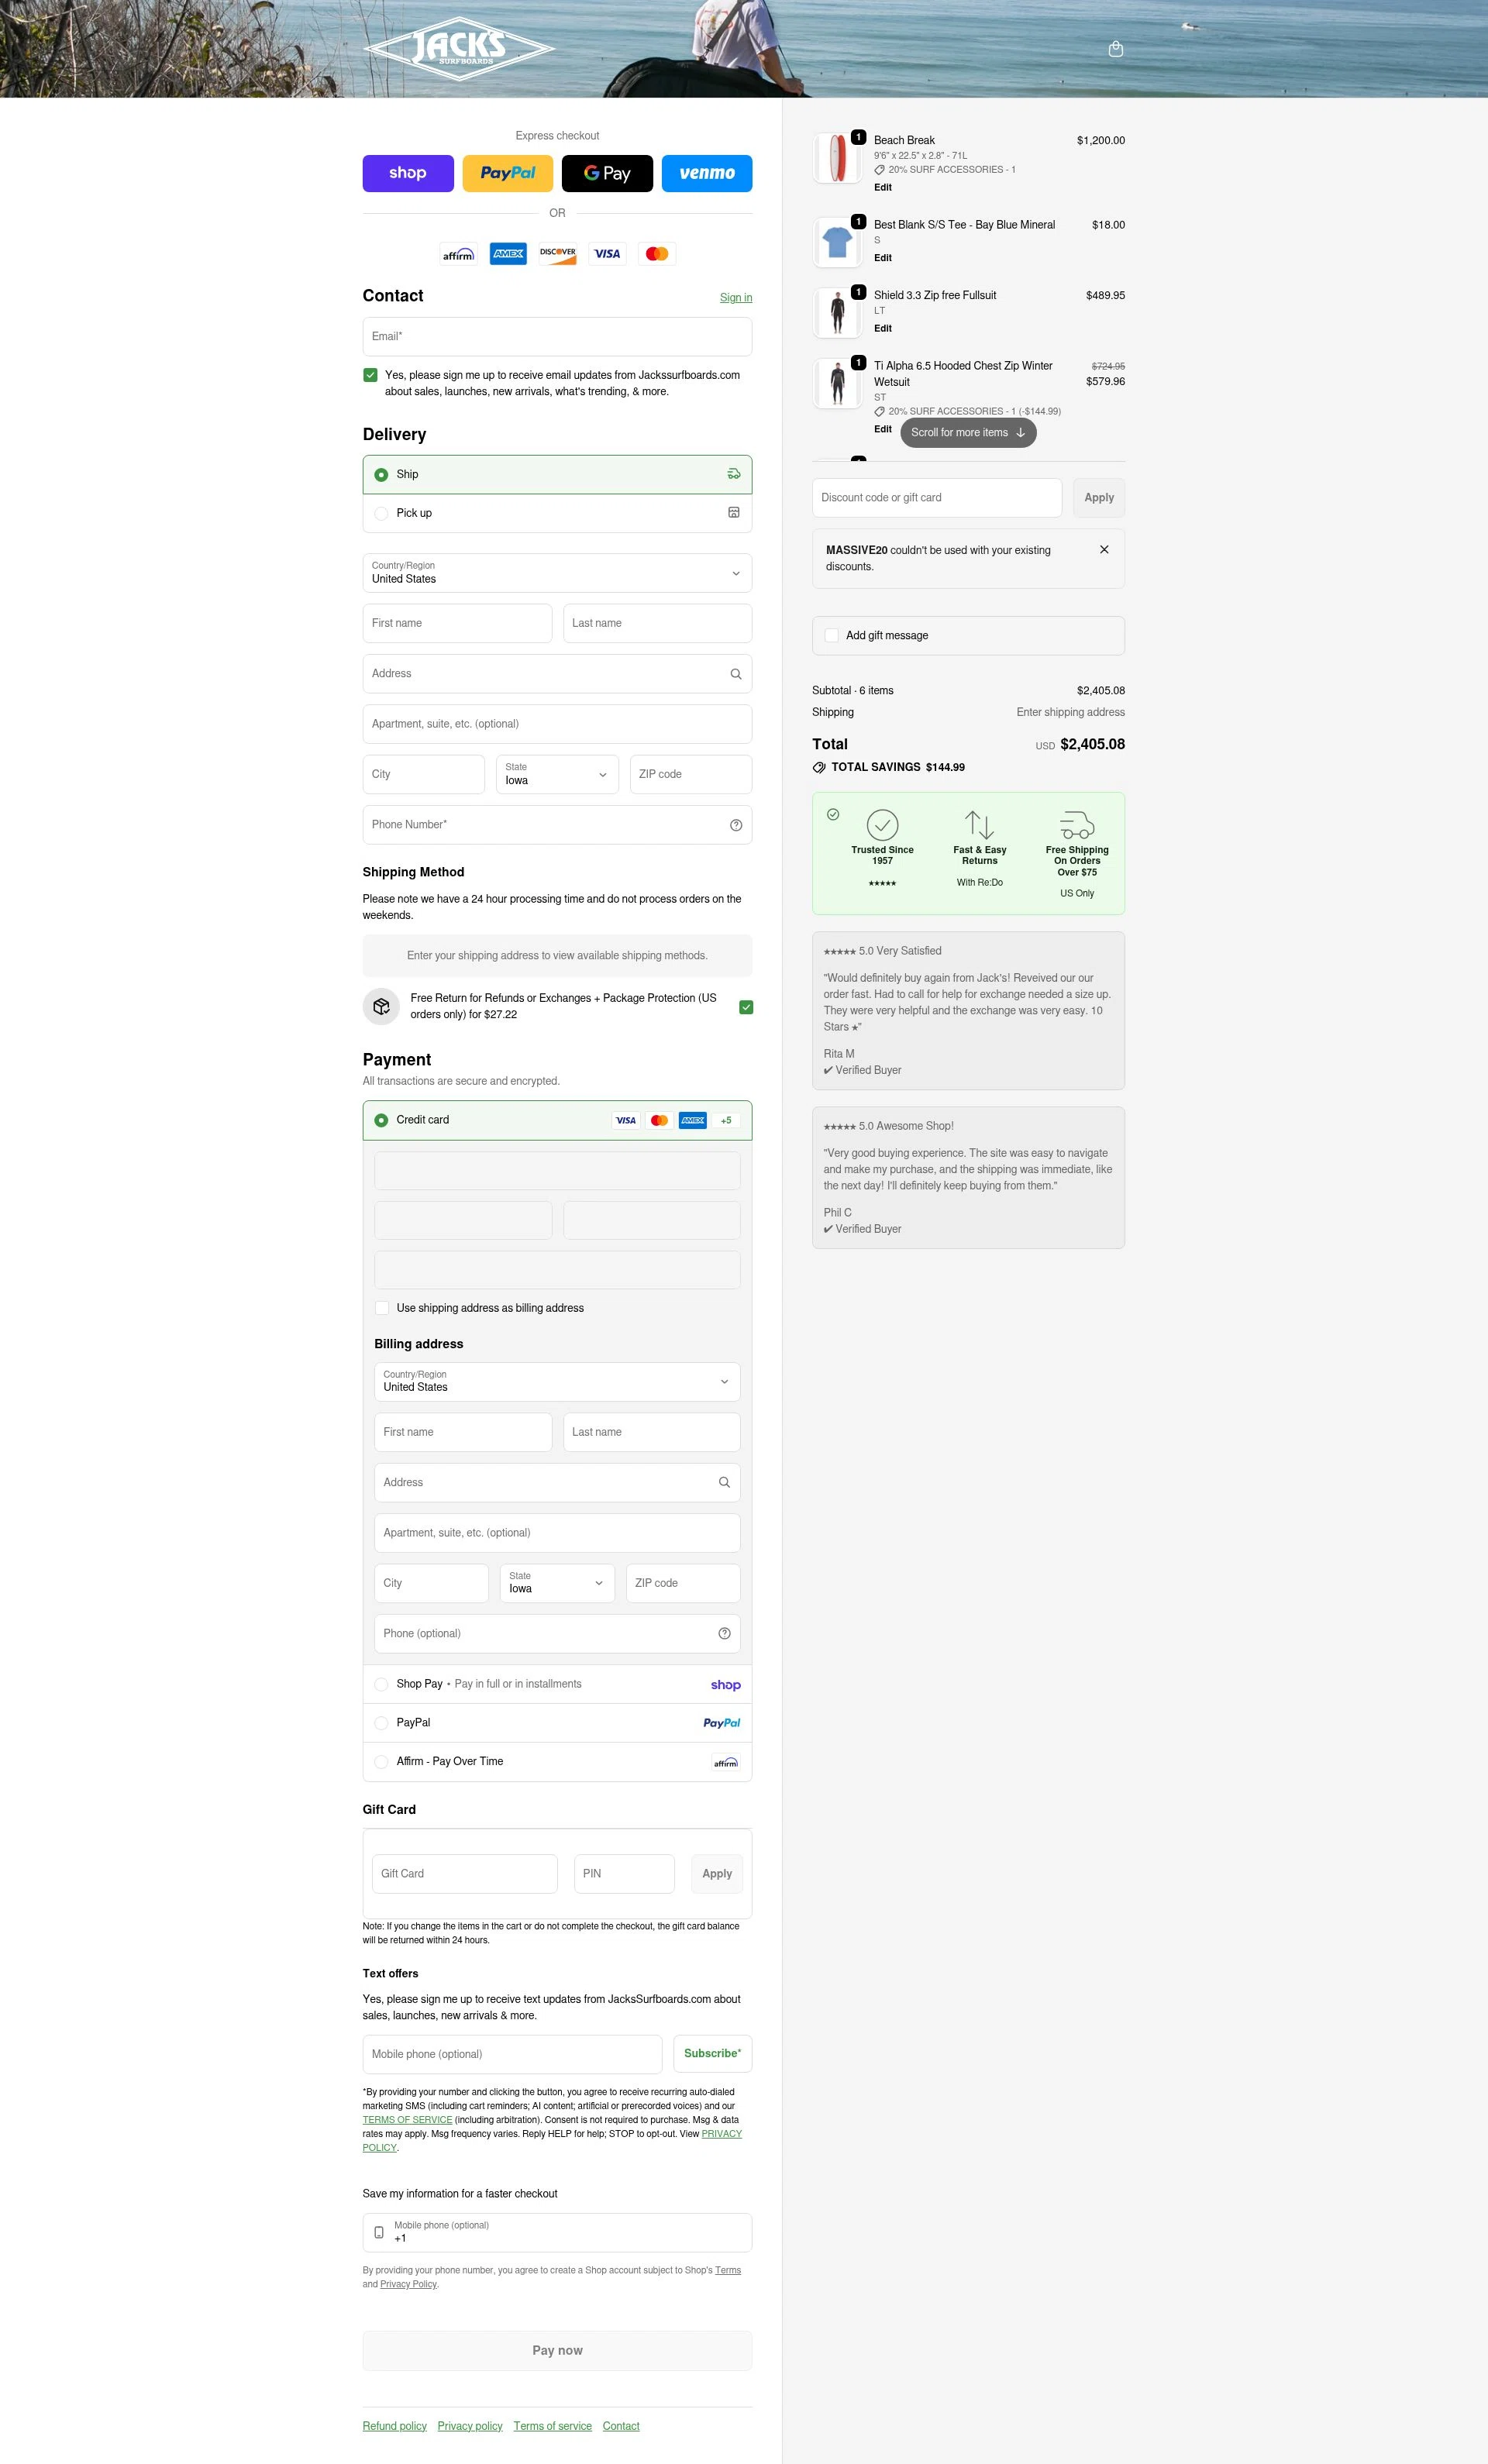Viewport: 1488px width, 2464px height.
Task: Click the Jack's Surfboards logo
Action: point(458,48)
